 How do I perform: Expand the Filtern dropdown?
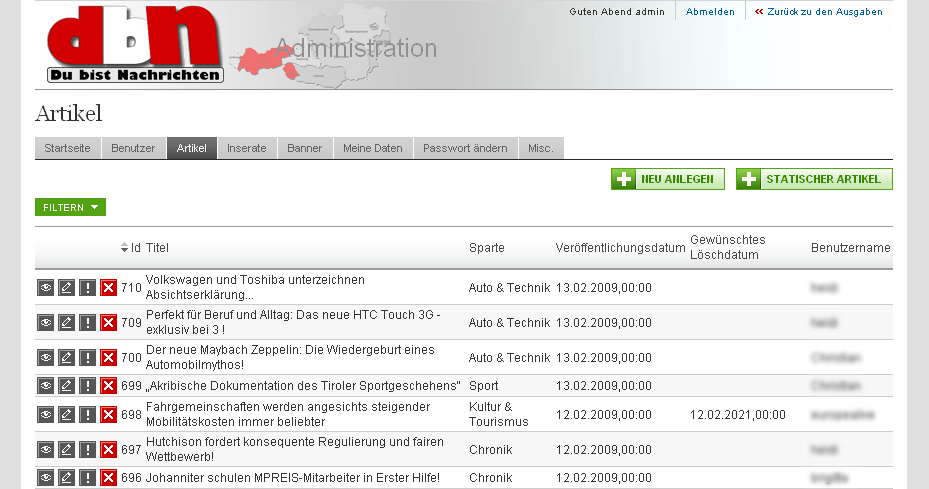[x=70, y=207]
